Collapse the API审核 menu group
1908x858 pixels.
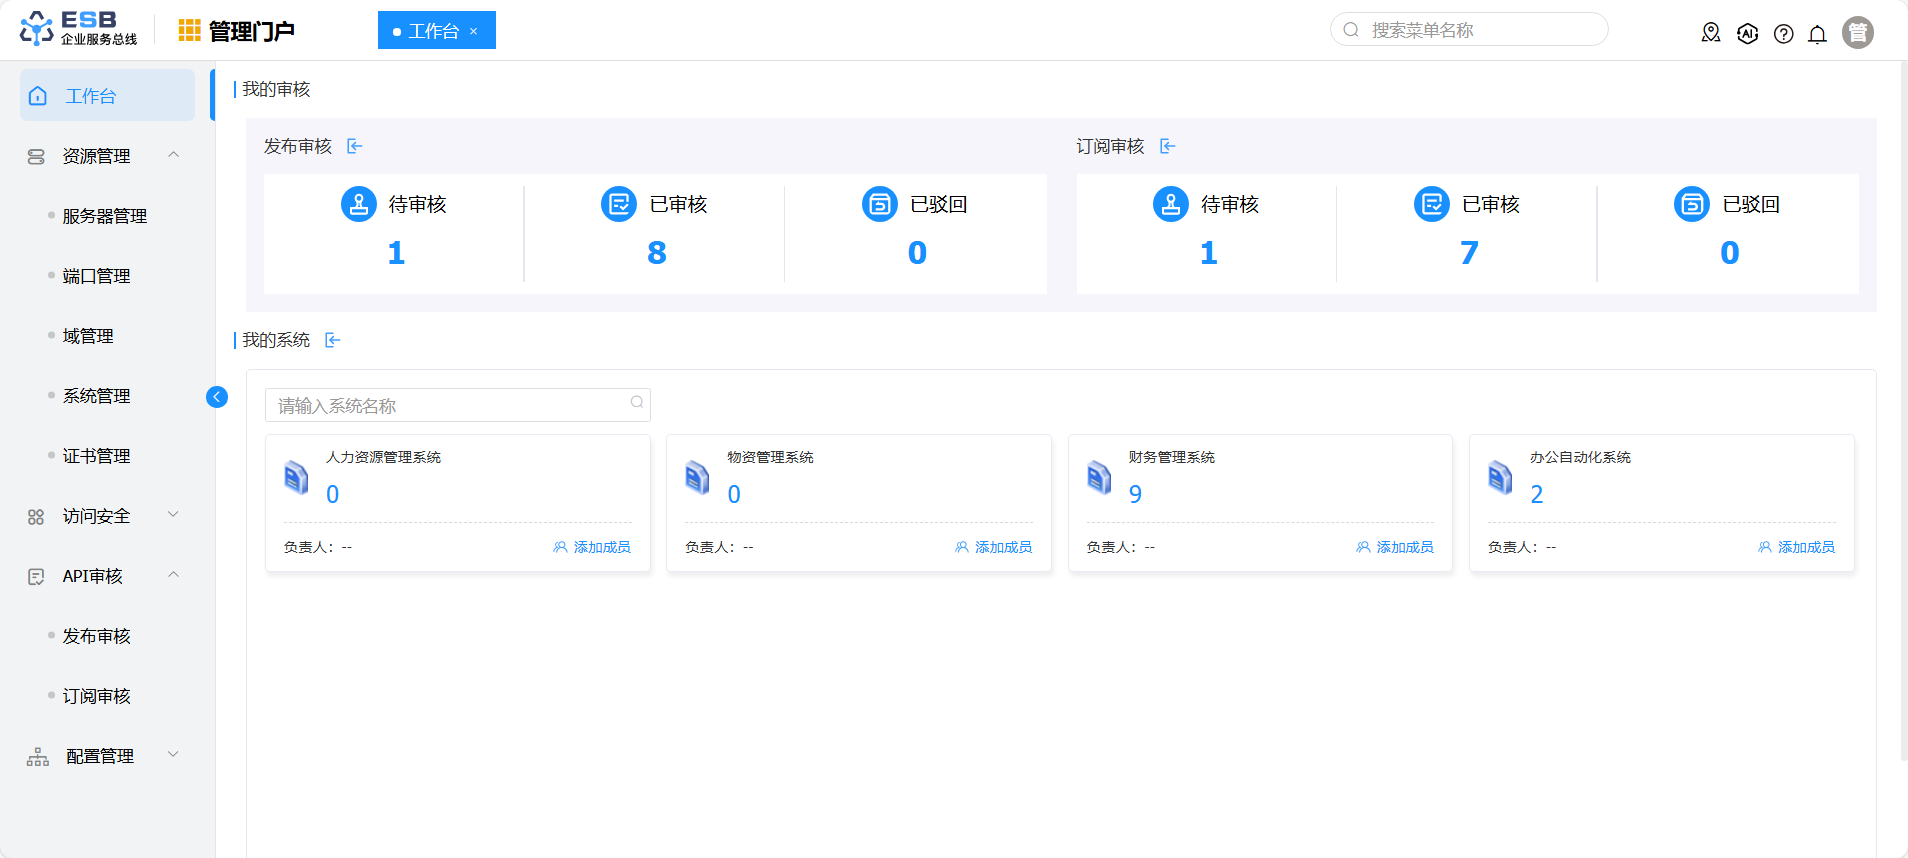[173, 575]
